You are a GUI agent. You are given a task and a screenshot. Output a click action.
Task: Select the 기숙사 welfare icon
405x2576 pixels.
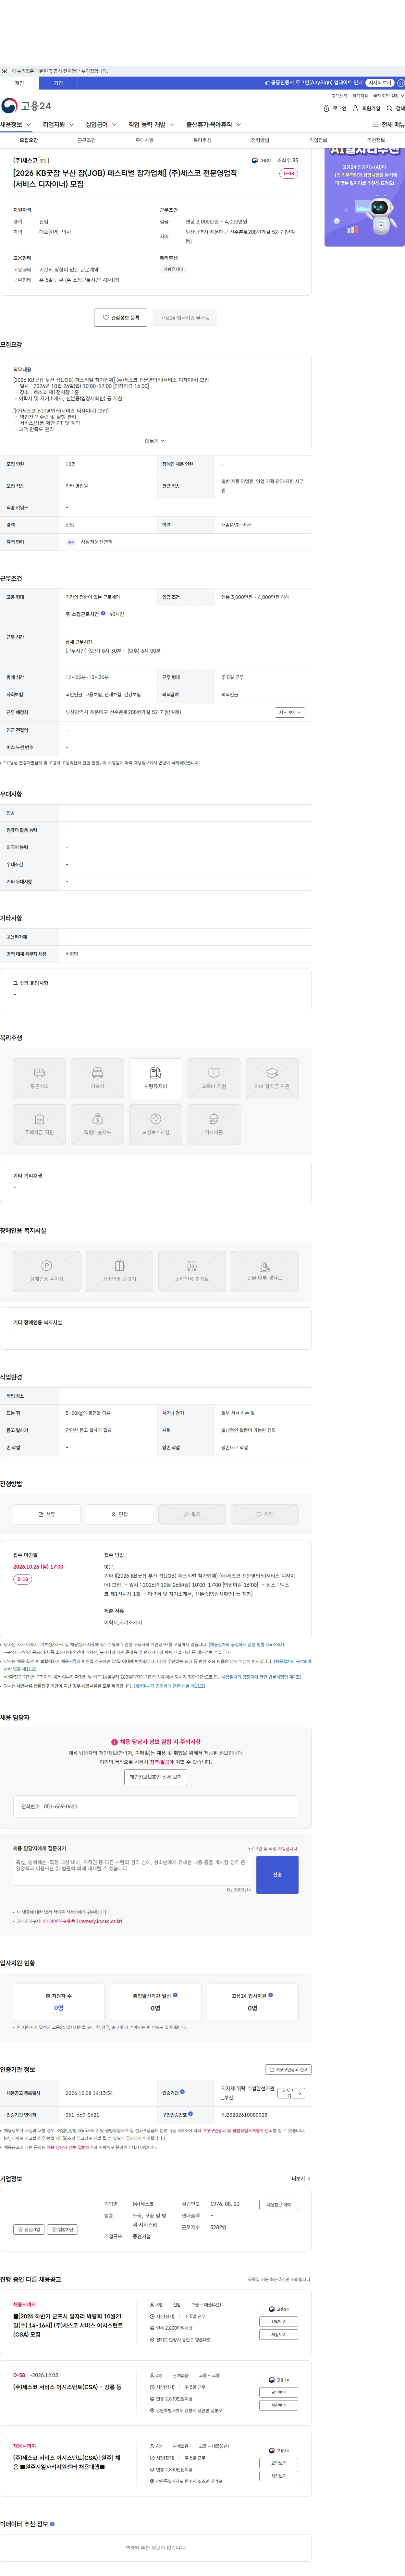coord(97,1079)
